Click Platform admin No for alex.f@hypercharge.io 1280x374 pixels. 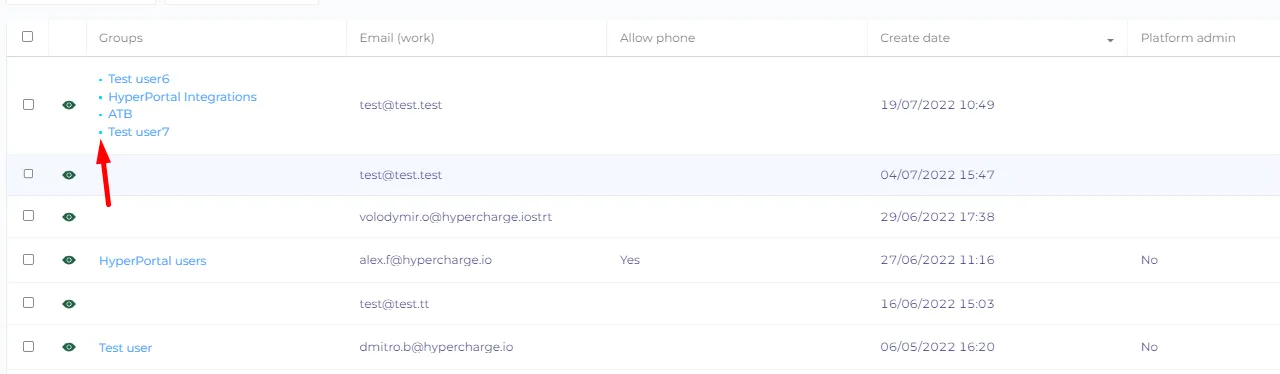click(1149, 260)
